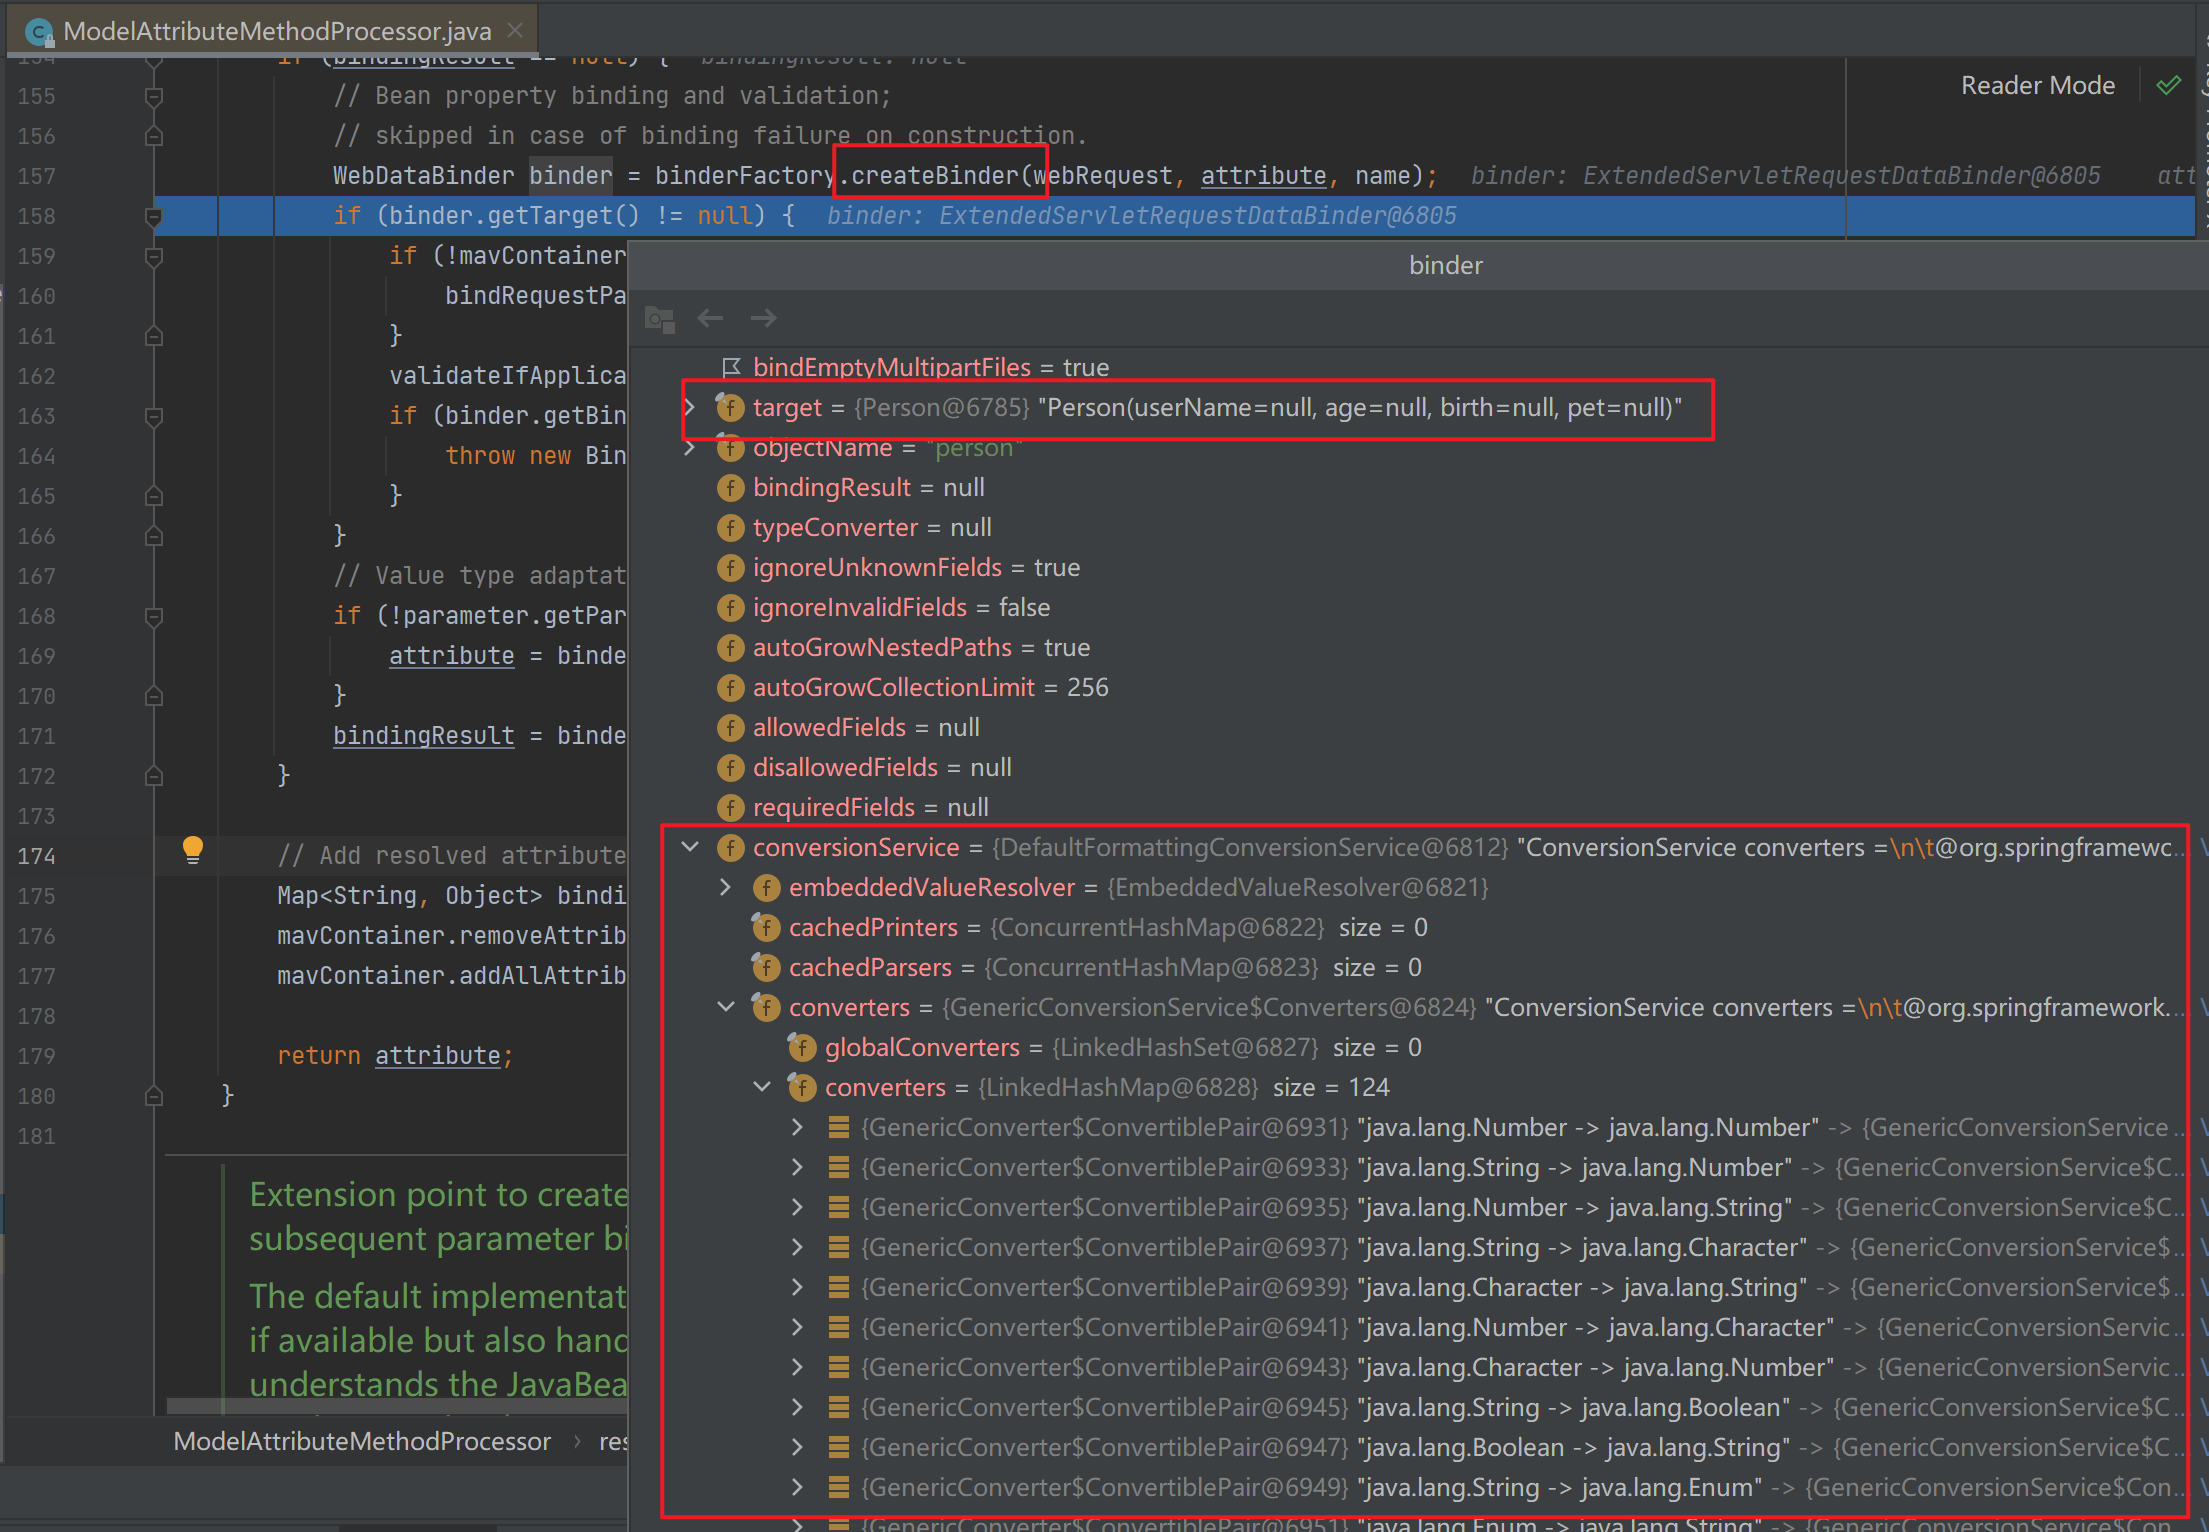2209x1532 pixels.
Task: Click the back arrow in binder popup
Action: click(710, 318)
